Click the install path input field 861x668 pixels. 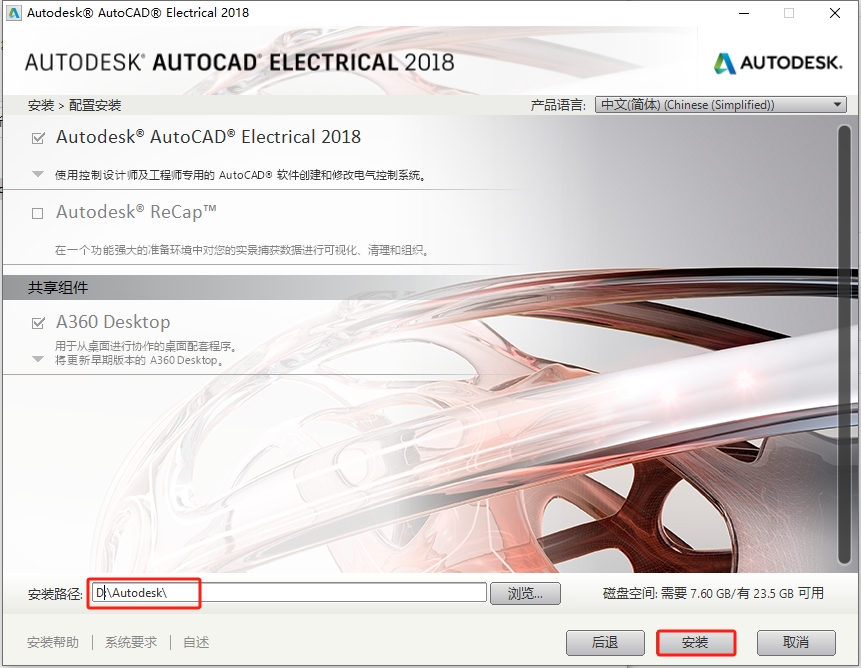pos(289,593)
